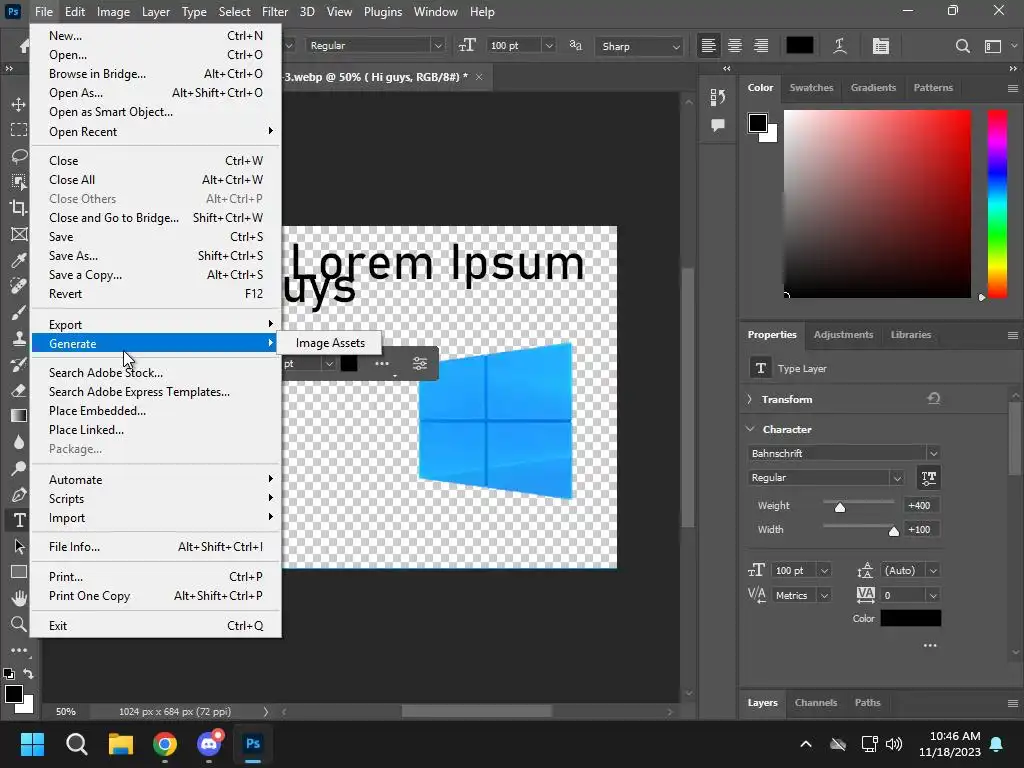The image size is (1024, 768).
Task: Select the Horizontal Type tool
Action: 19,520
